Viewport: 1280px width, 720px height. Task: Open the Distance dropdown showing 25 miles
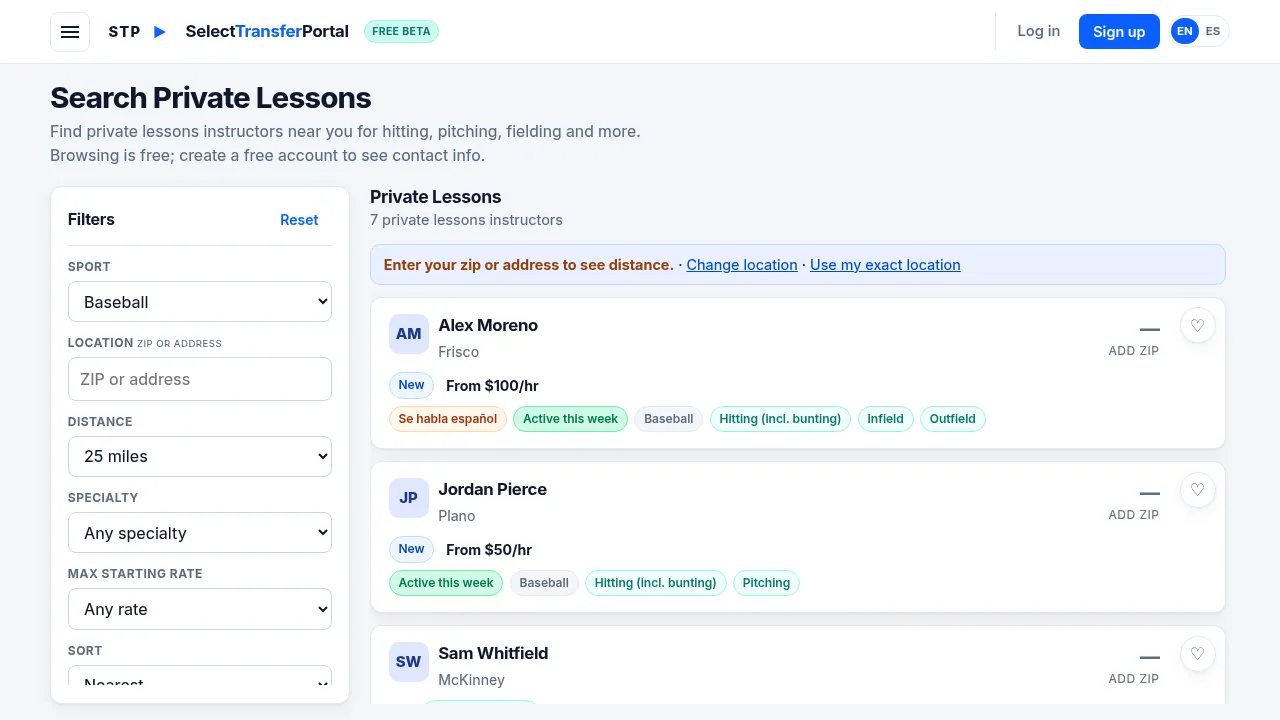click(x=200, y=456)
